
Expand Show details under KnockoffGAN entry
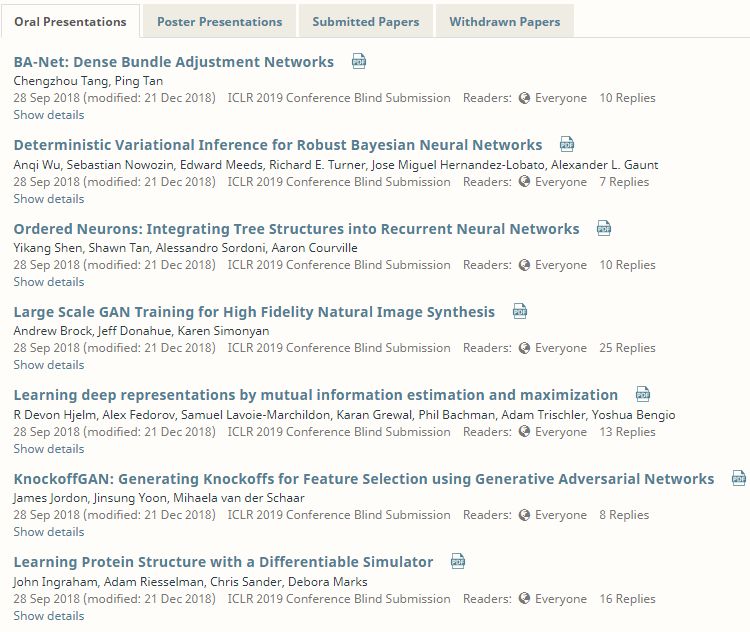coord(49,532)
